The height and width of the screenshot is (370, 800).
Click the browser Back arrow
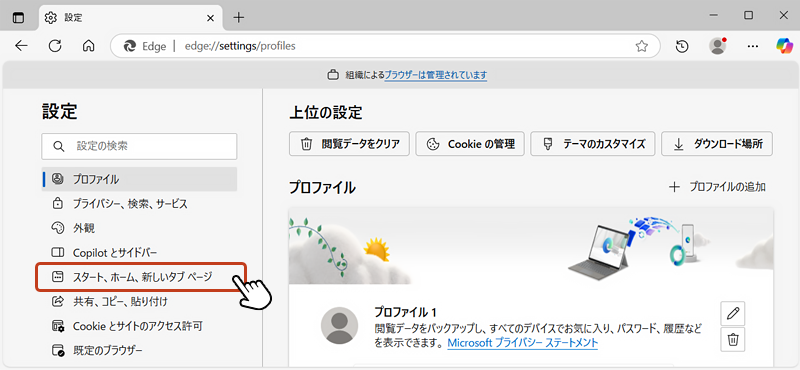point(21,46)
